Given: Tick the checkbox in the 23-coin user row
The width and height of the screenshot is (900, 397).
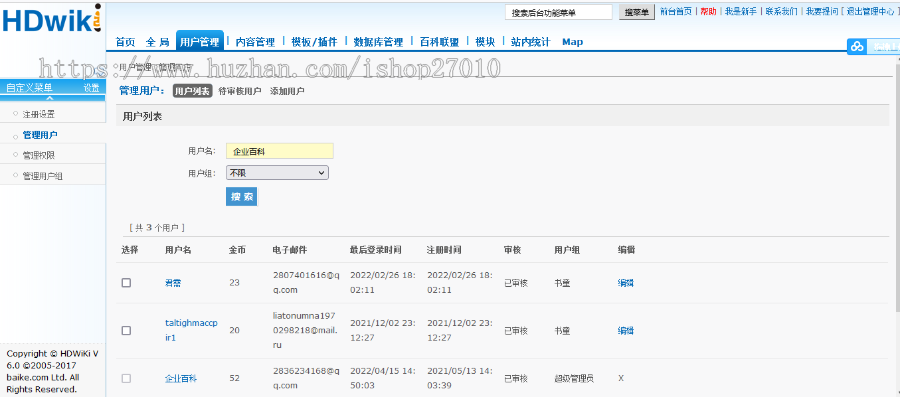Looking at the screenshot, I should click(126, 283).
